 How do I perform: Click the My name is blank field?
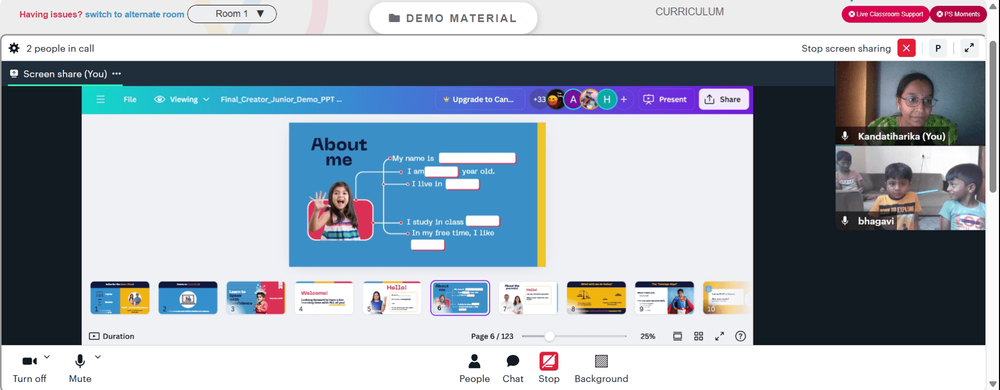tap(477, 158)
